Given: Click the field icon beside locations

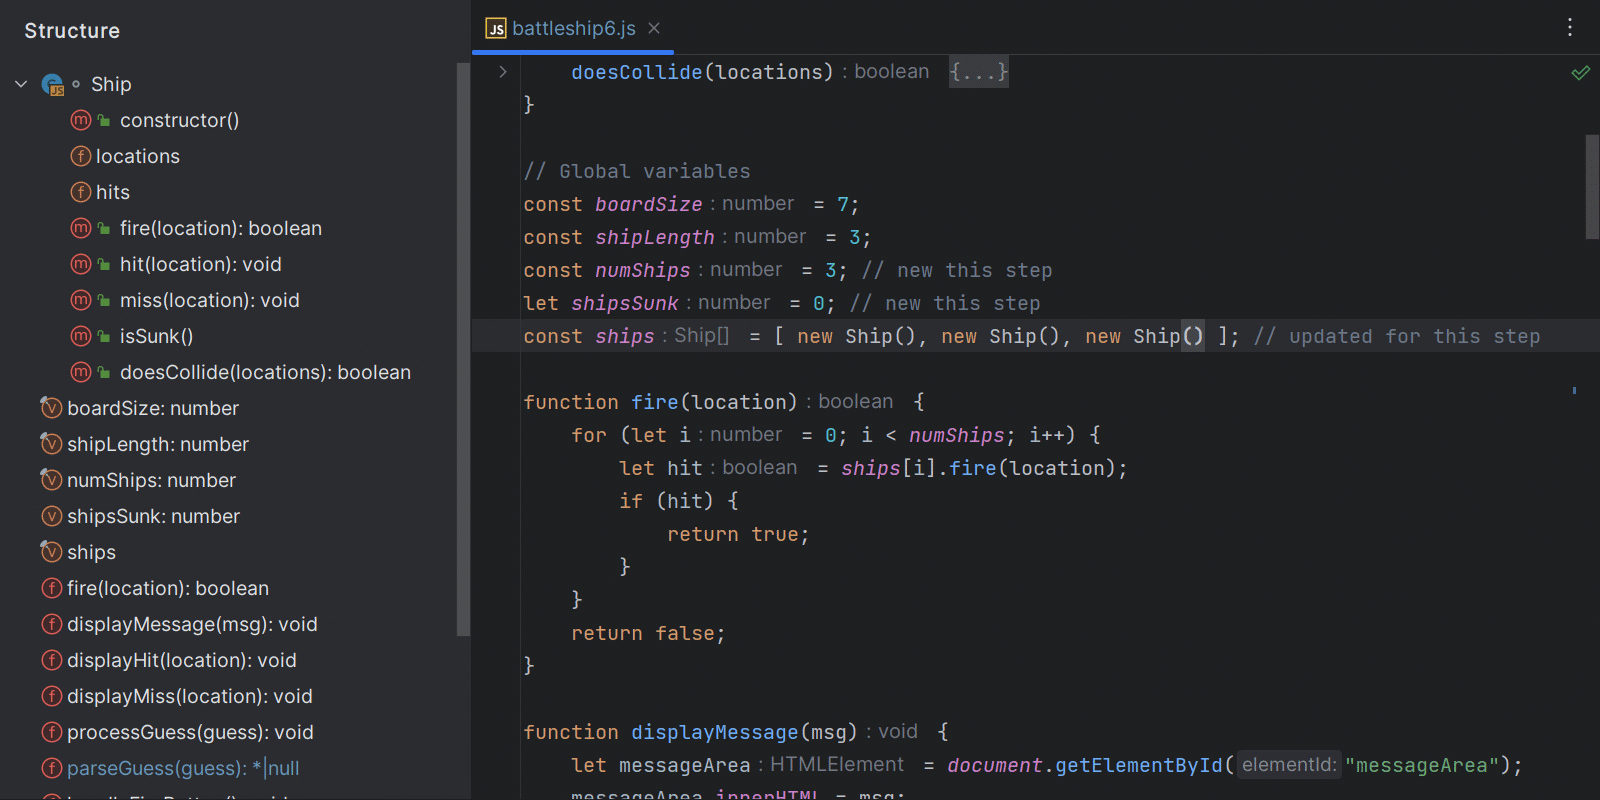Looking at the screenshot, I should point(81,156).
